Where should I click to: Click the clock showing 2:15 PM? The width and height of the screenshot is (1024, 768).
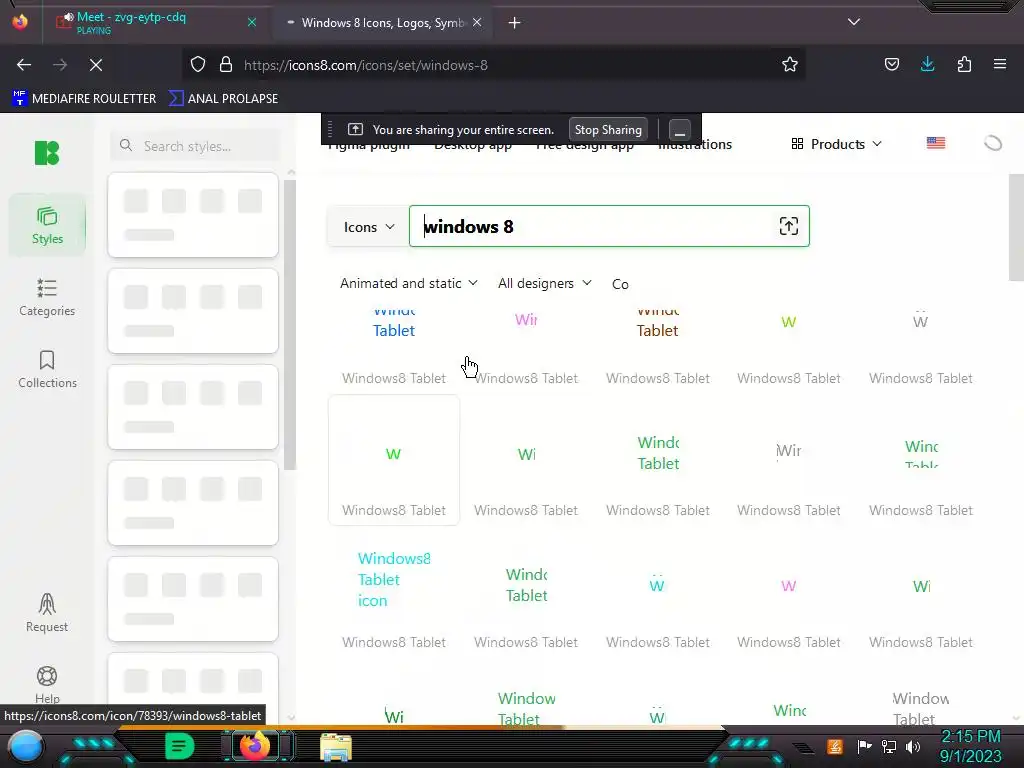970,737
